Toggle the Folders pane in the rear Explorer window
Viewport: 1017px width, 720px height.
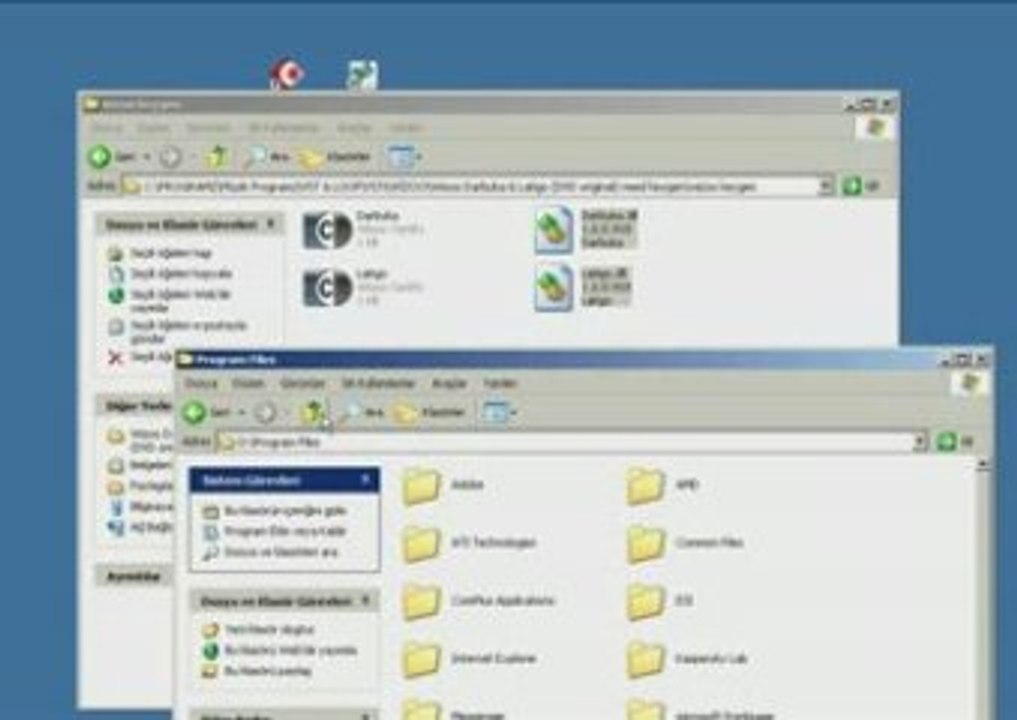coord(335,157)
